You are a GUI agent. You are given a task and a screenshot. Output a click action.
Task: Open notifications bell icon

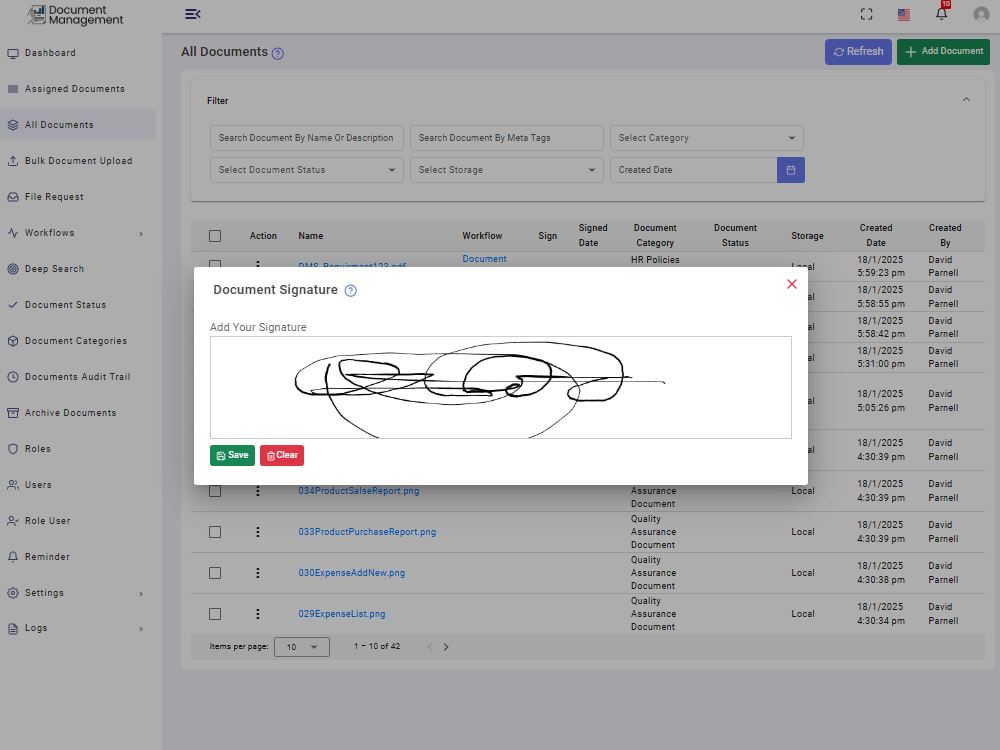point(941,14)
